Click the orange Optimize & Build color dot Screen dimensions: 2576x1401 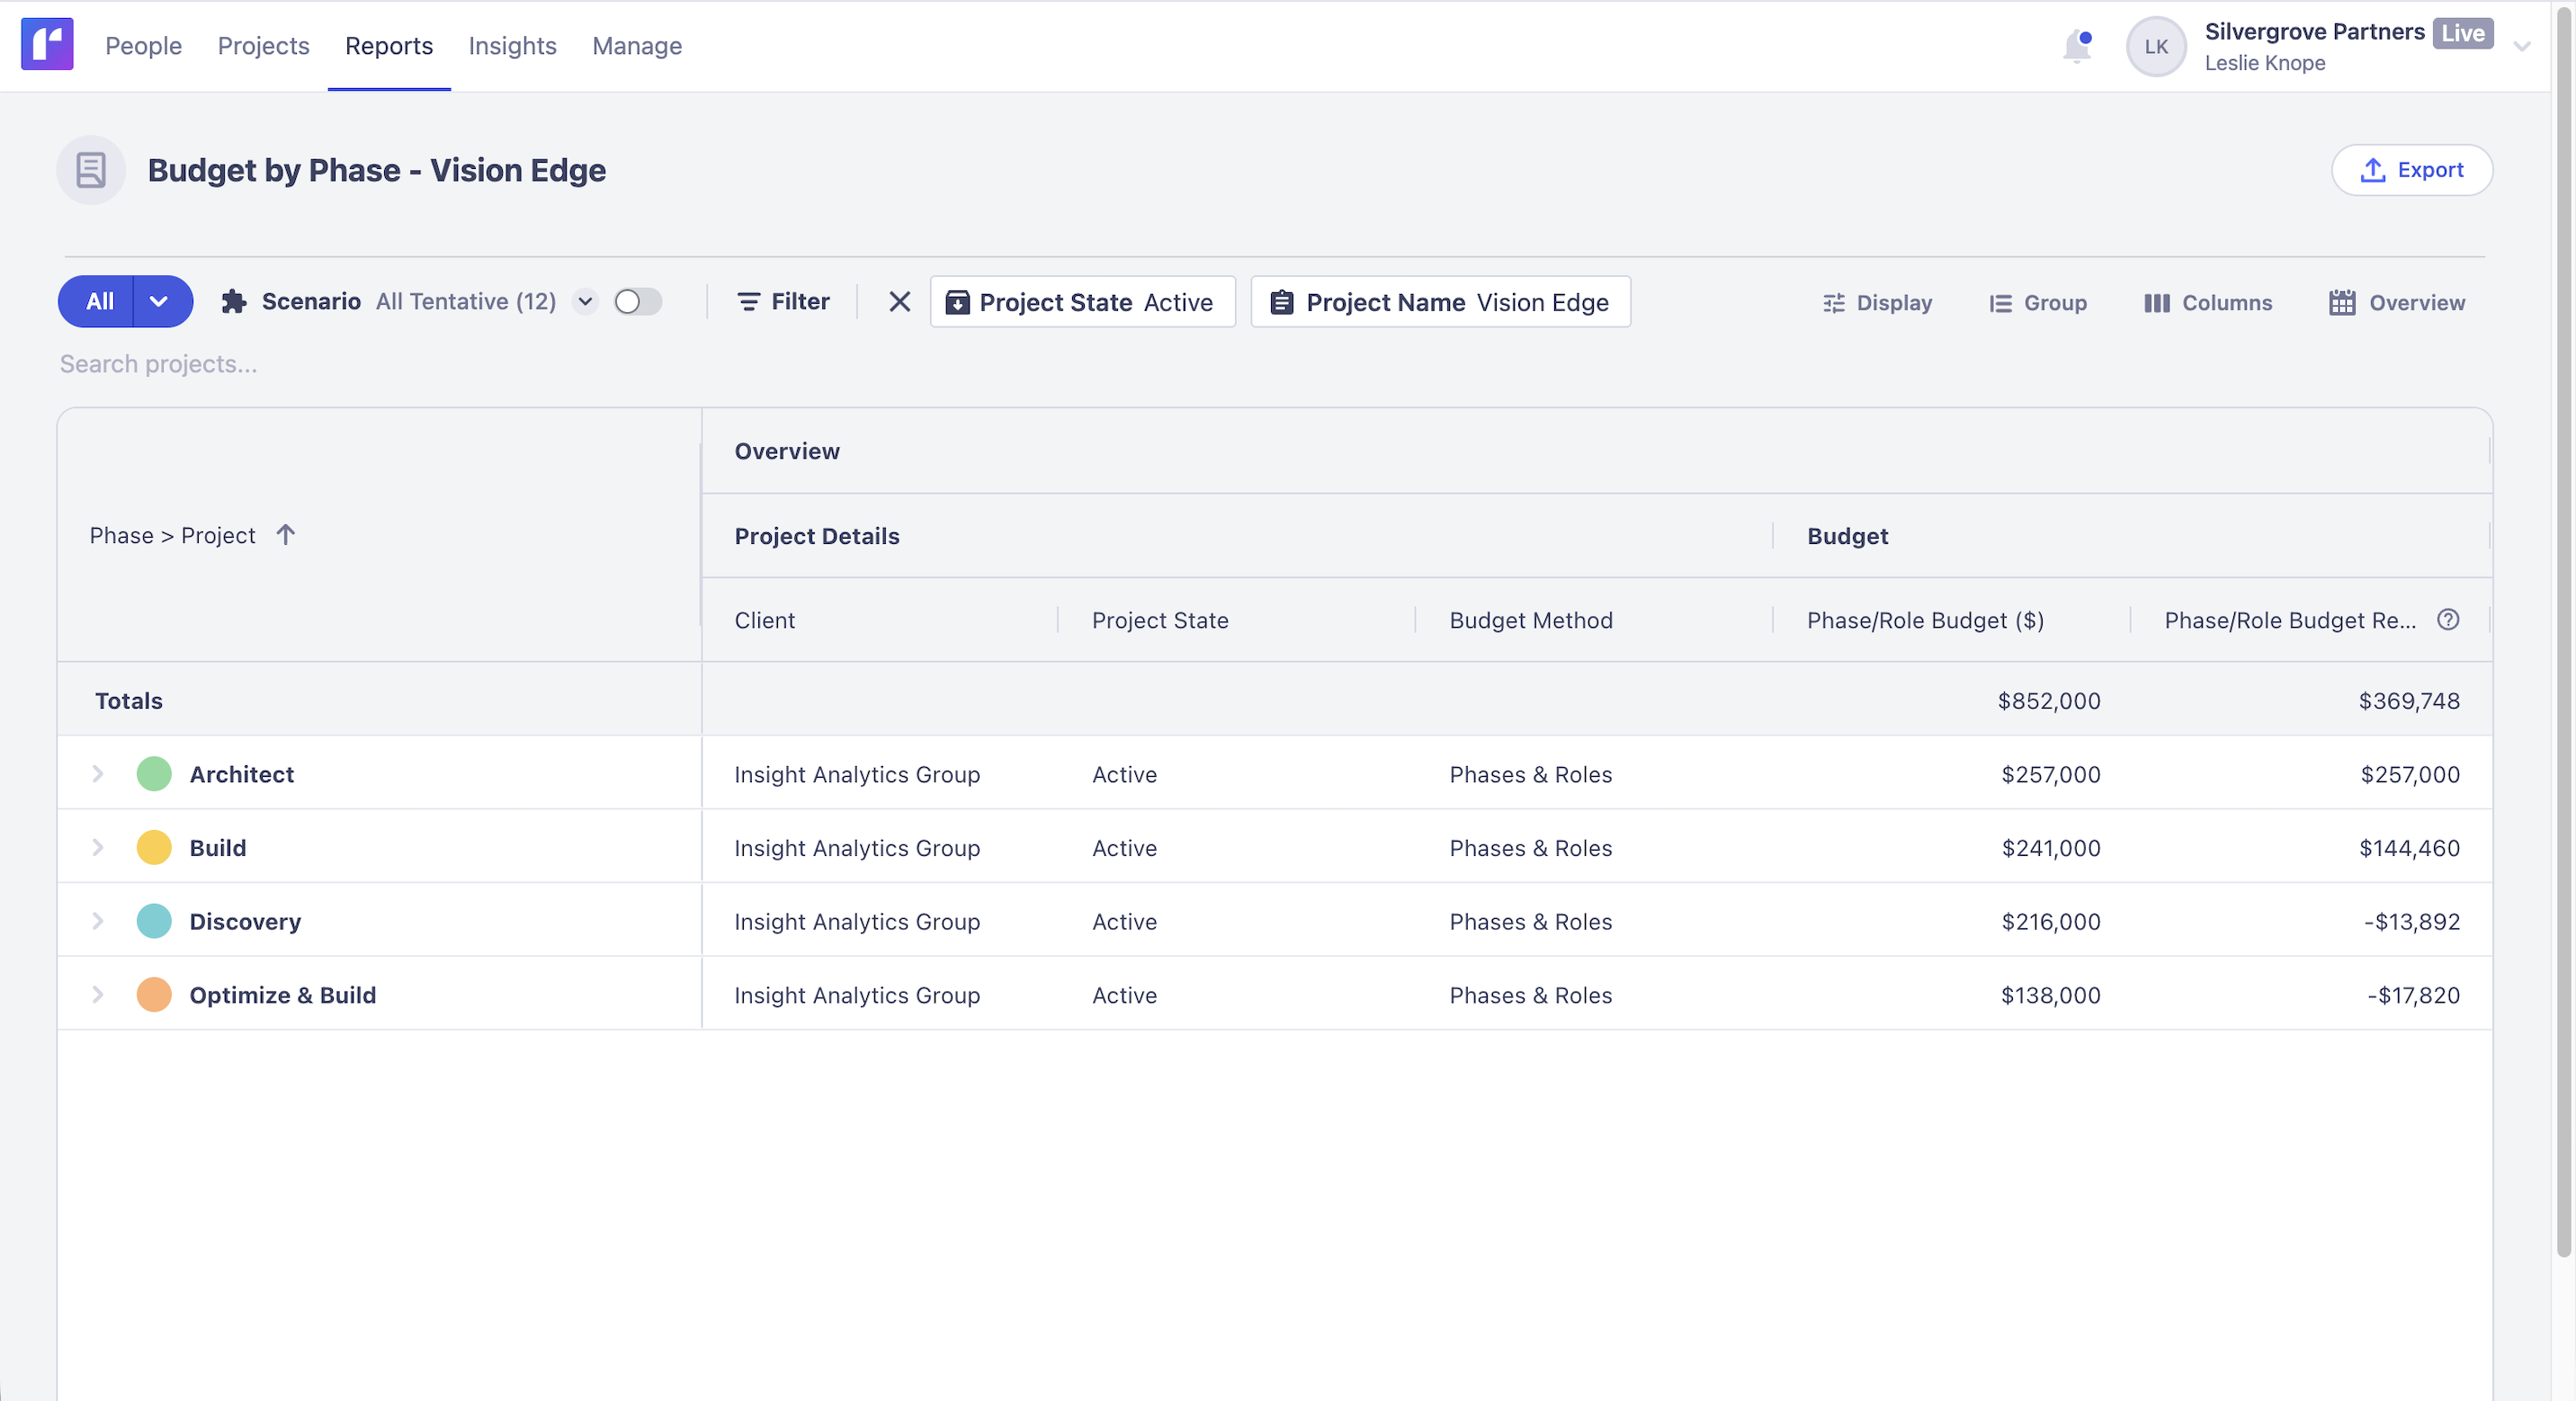point(154,995)
